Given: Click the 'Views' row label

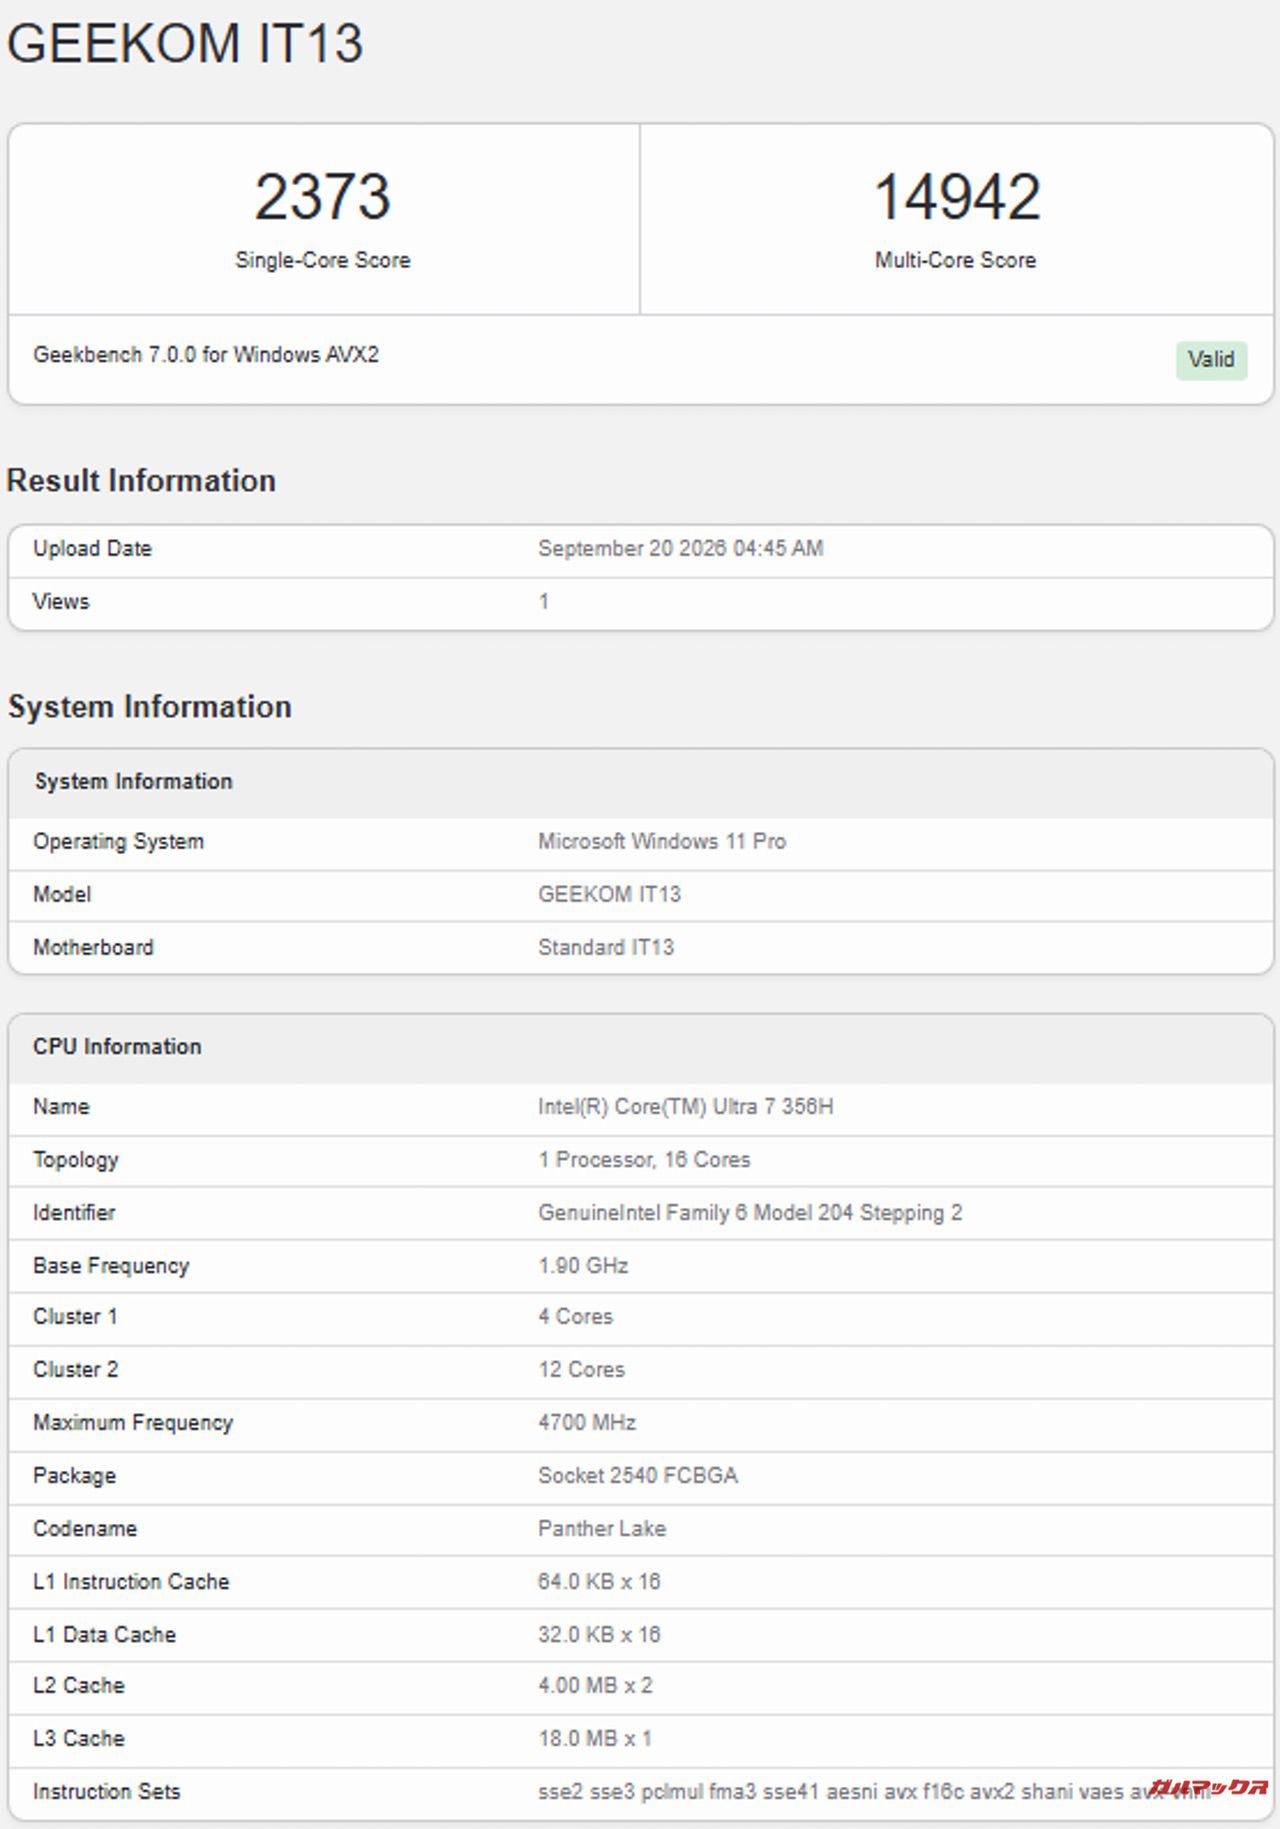Looking at the screenshot, I should coord(61,601).
